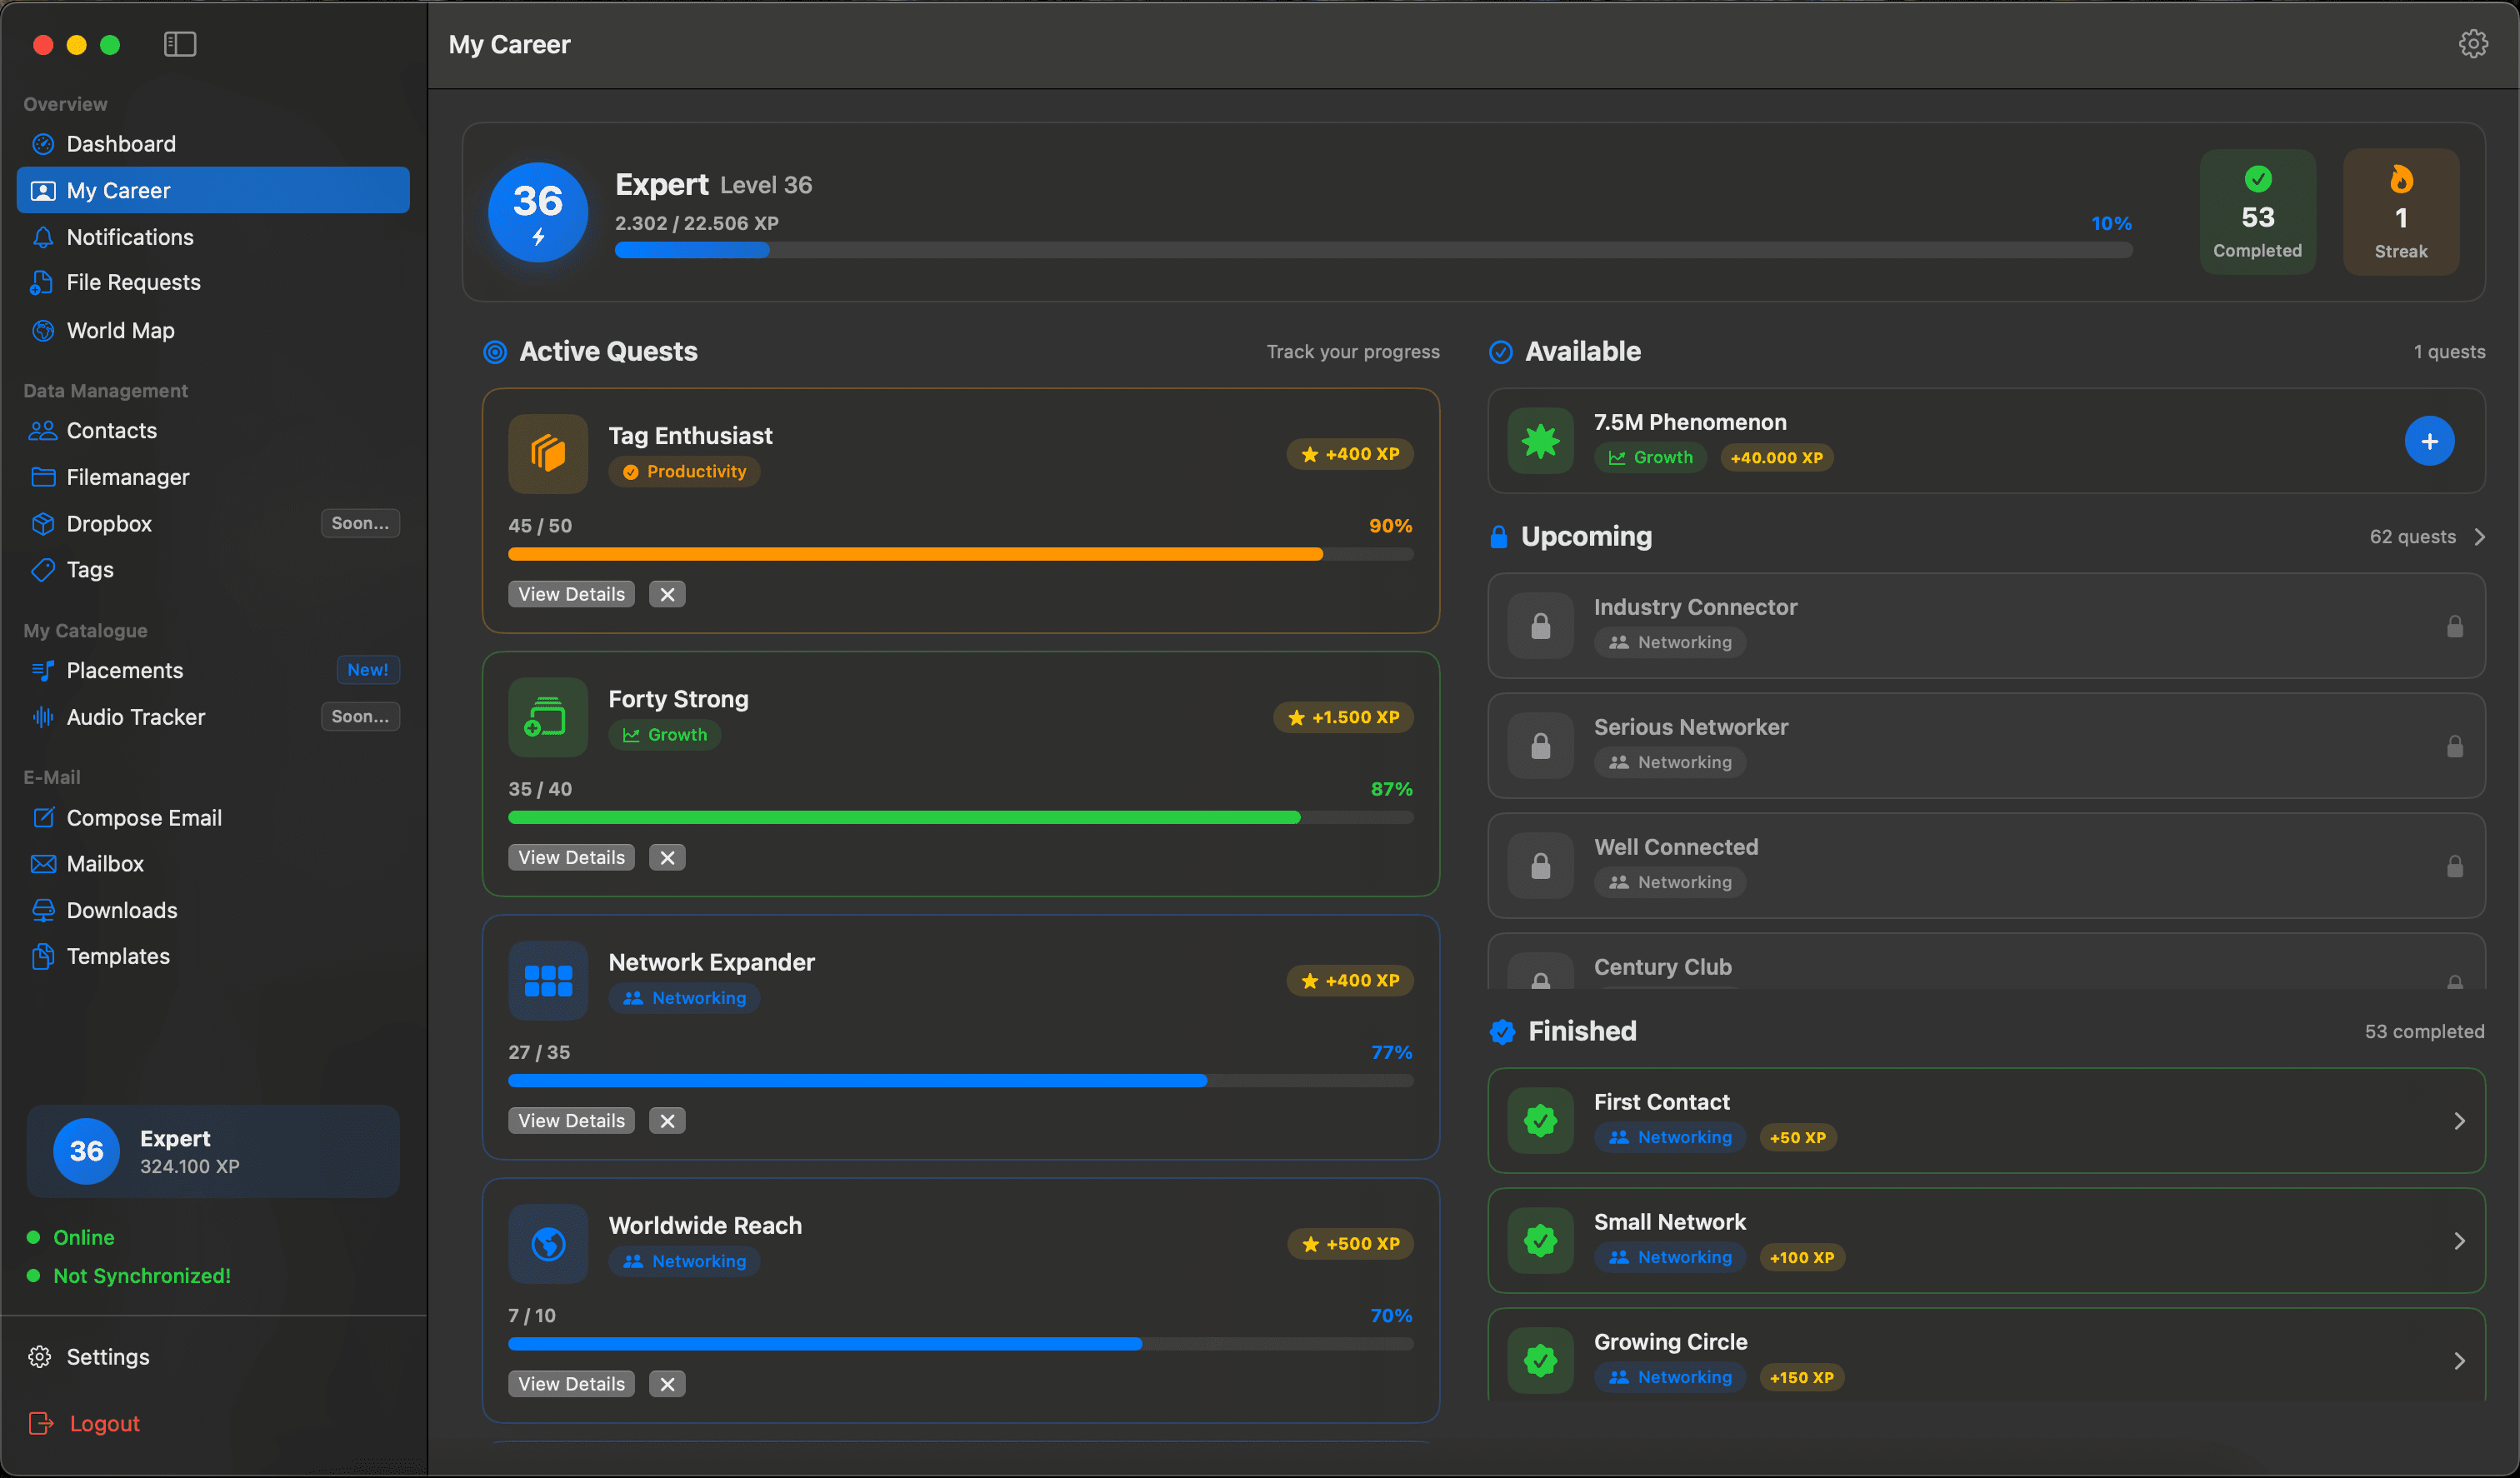Open the Templates section
This screenshot has height=1478, width=2520.
coord(118,955)
